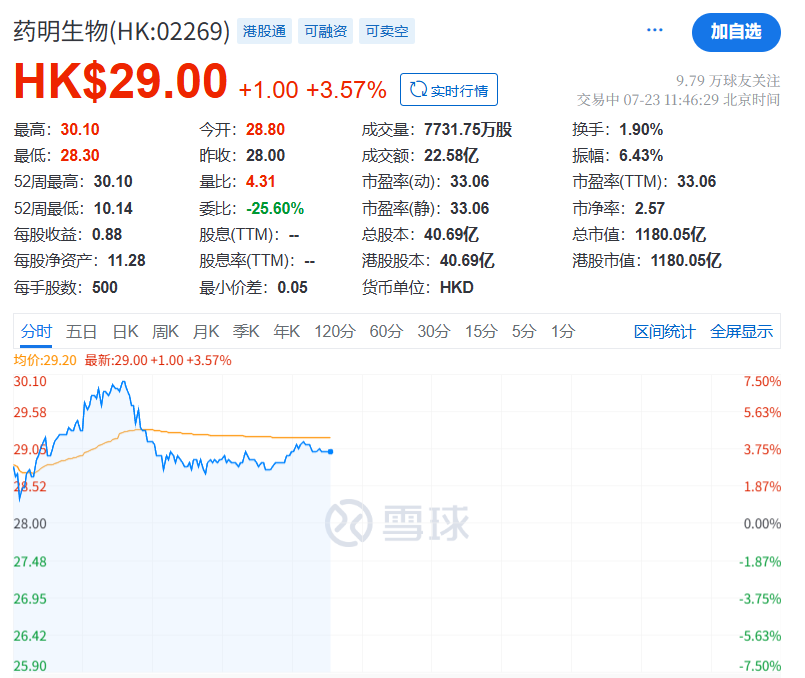Click the -7.50% axis label
Image resolution: width=805 pixels, height=678 pixels.
(x=760, y=666)
